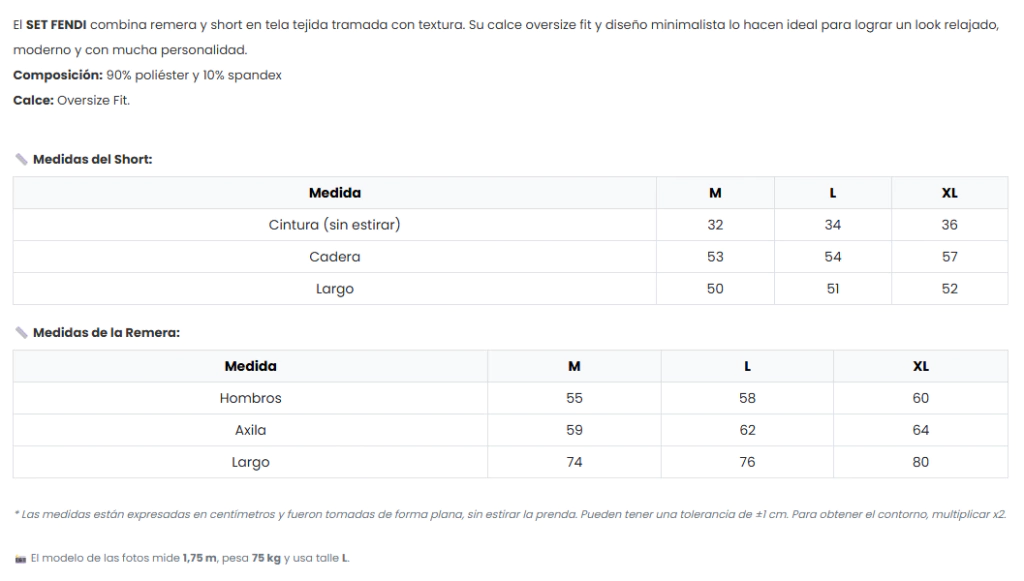Click the bold 1,75 m model height
This screenshot has width=1024, height=581.
[203, 558]
